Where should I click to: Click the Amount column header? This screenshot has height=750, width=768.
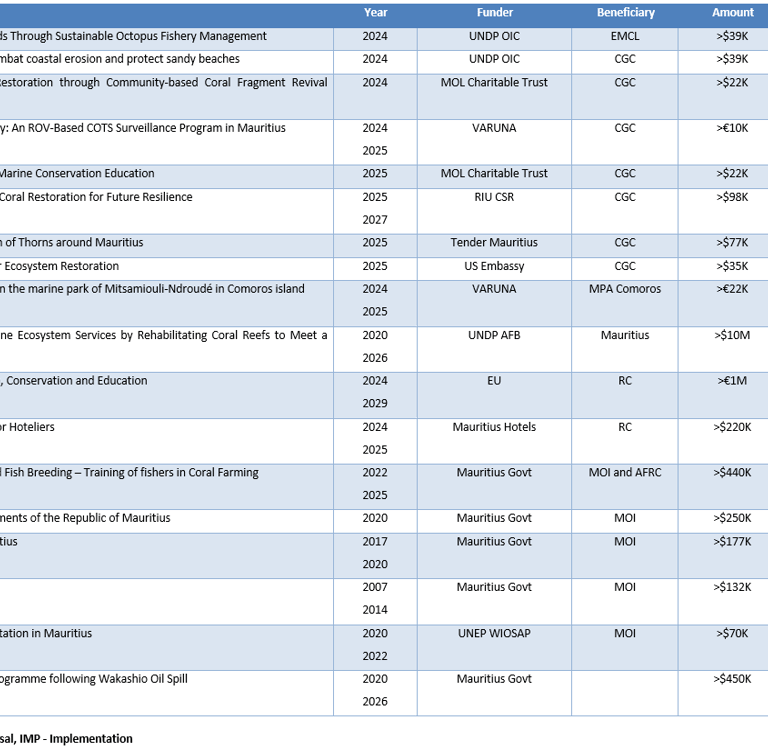click(x=733, y=13)
